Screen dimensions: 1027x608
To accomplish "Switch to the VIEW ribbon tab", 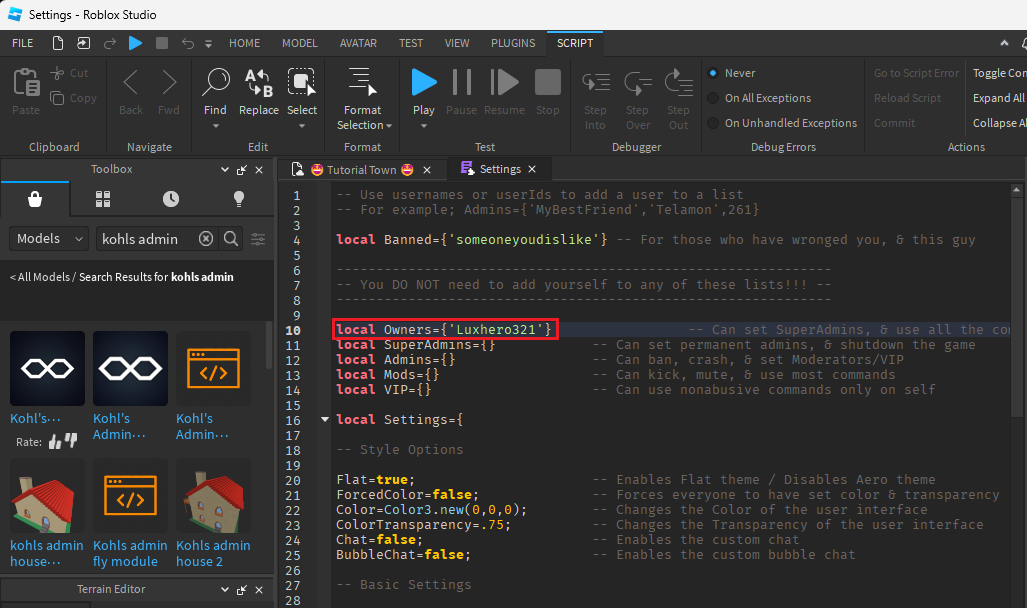I will tap(457, 43).
